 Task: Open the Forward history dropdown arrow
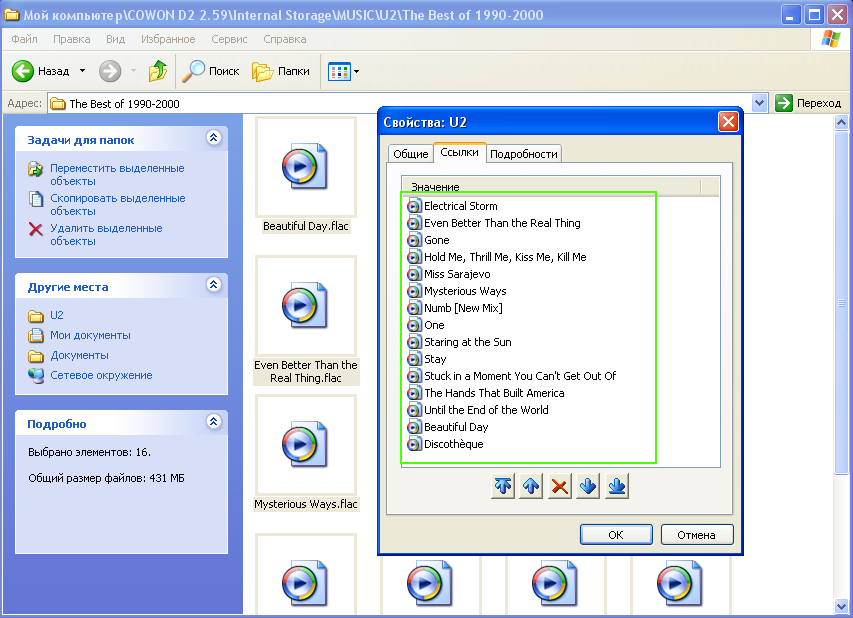133,71
